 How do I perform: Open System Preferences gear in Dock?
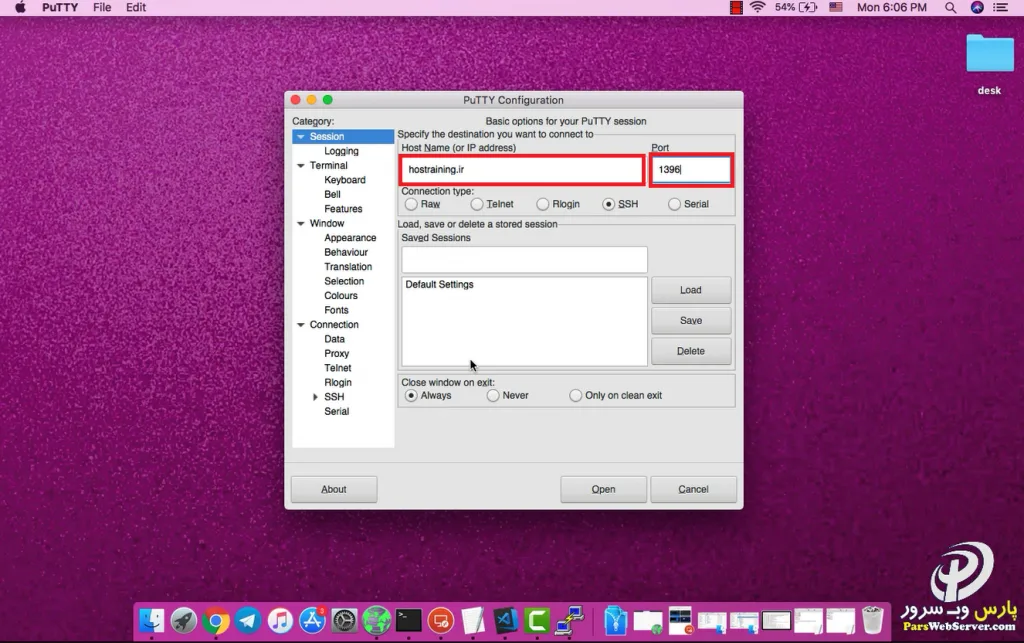click(344, 620)
